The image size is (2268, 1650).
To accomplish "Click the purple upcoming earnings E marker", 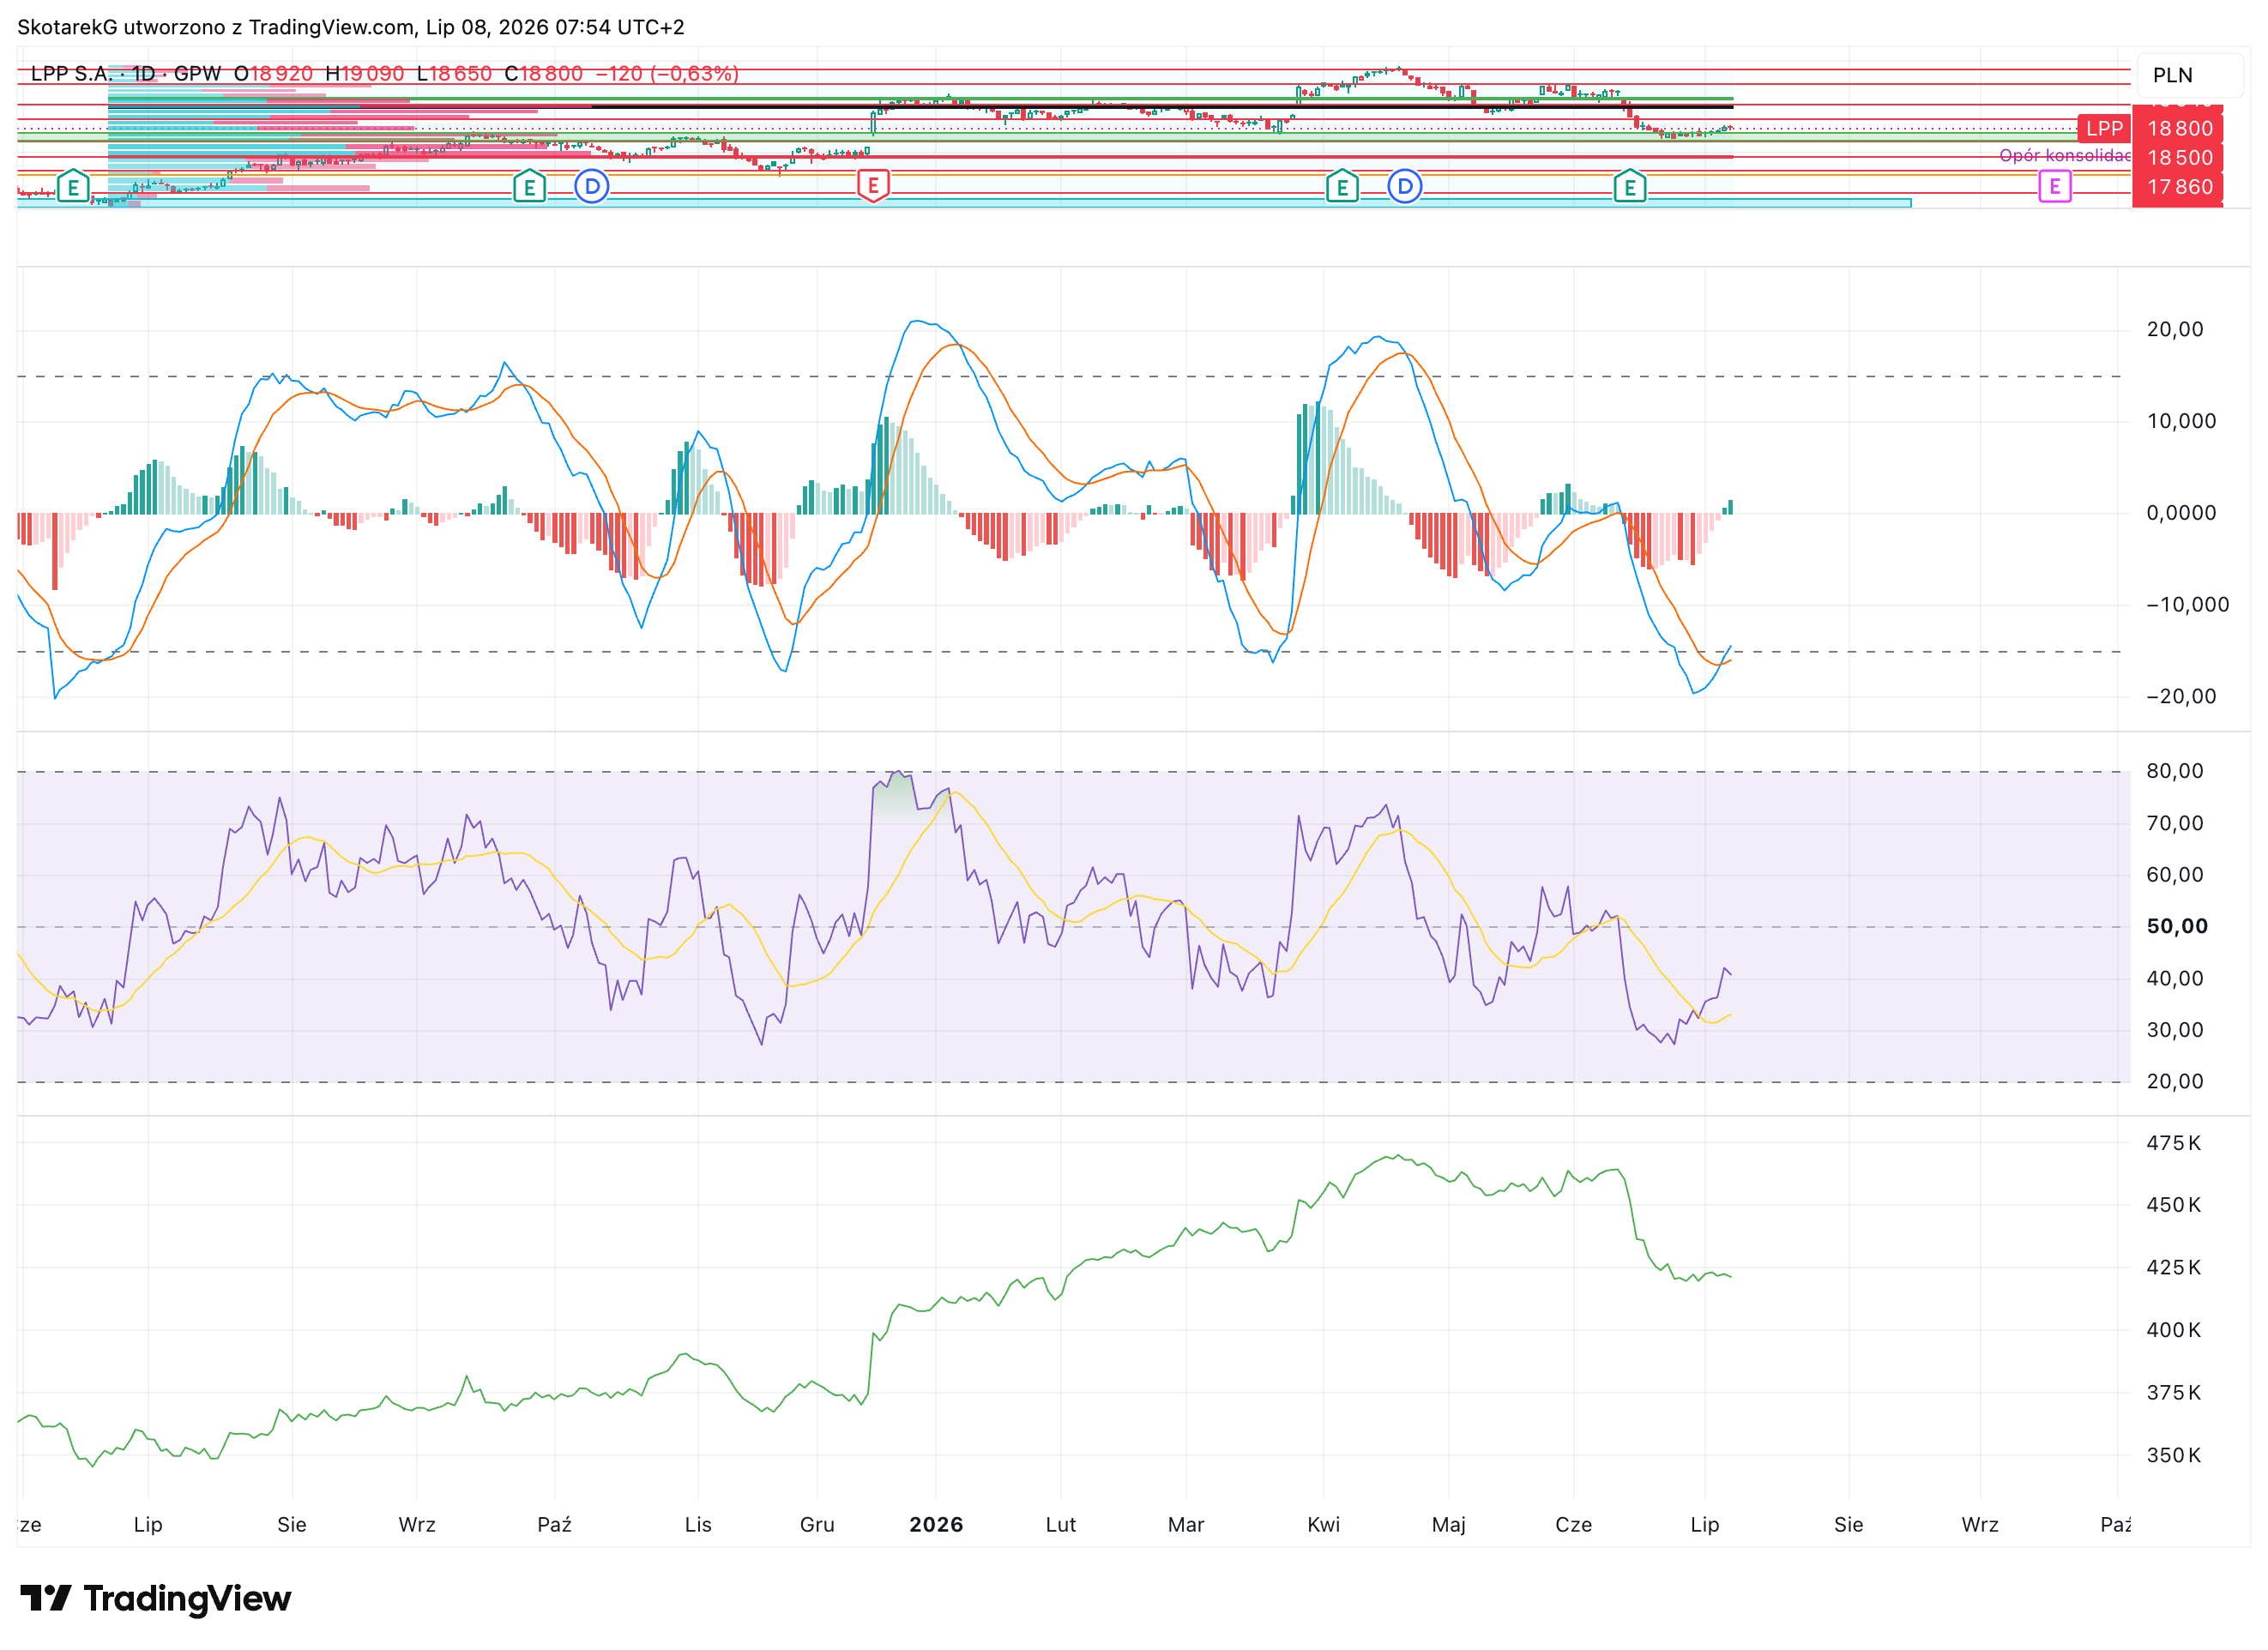I will (x=2054, y=186).
